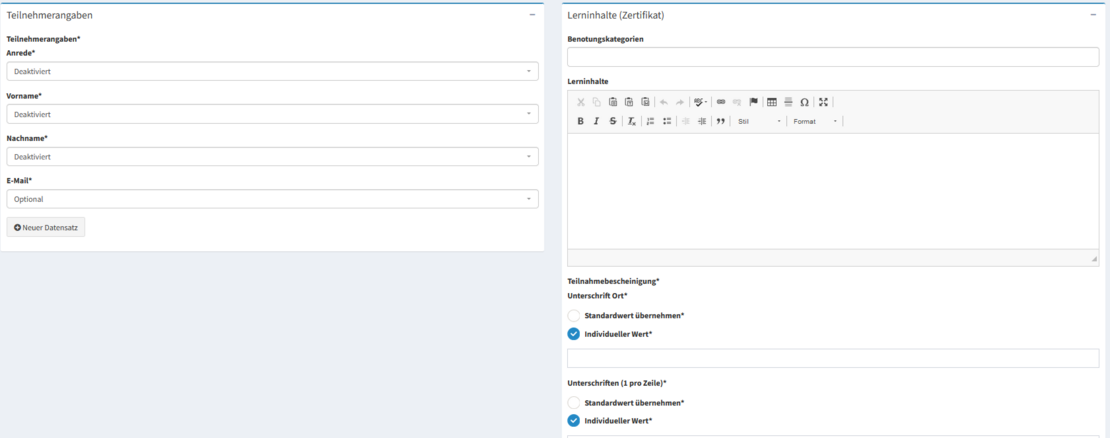Apply strikethrough formatting
The width and height of the screenshot is (1110, 438).
pyautogui.click(x=612, y=121)
